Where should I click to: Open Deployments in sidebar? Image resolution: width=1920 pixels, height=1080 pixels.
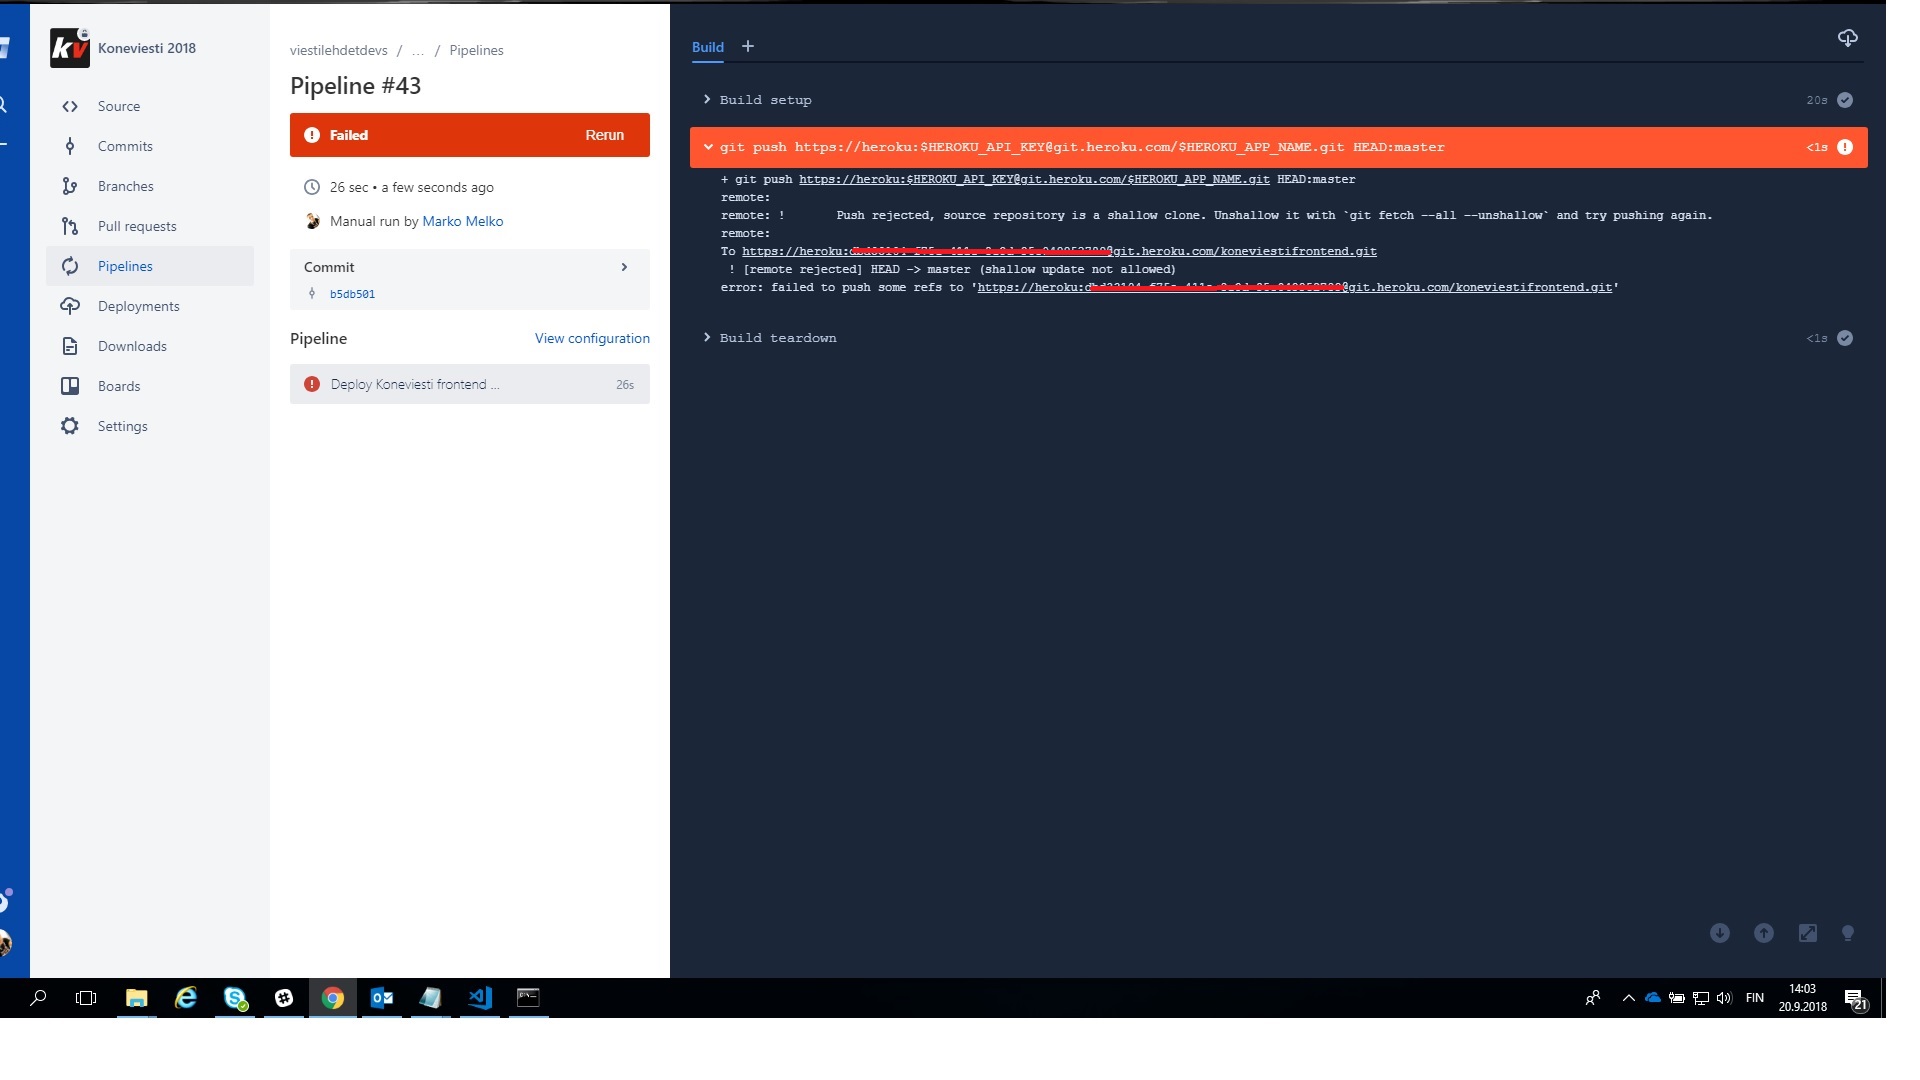pos(138,306)
